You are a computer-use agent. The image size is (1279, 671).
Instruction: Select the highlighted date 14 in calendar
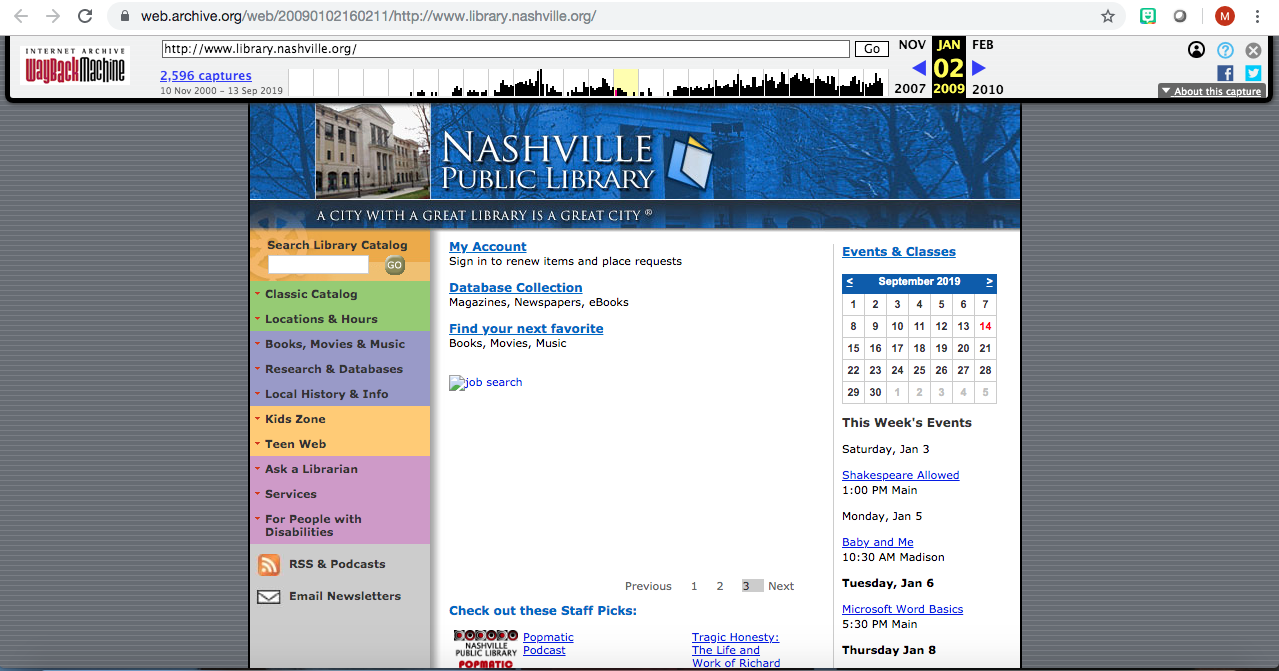(x=985, y=326)
